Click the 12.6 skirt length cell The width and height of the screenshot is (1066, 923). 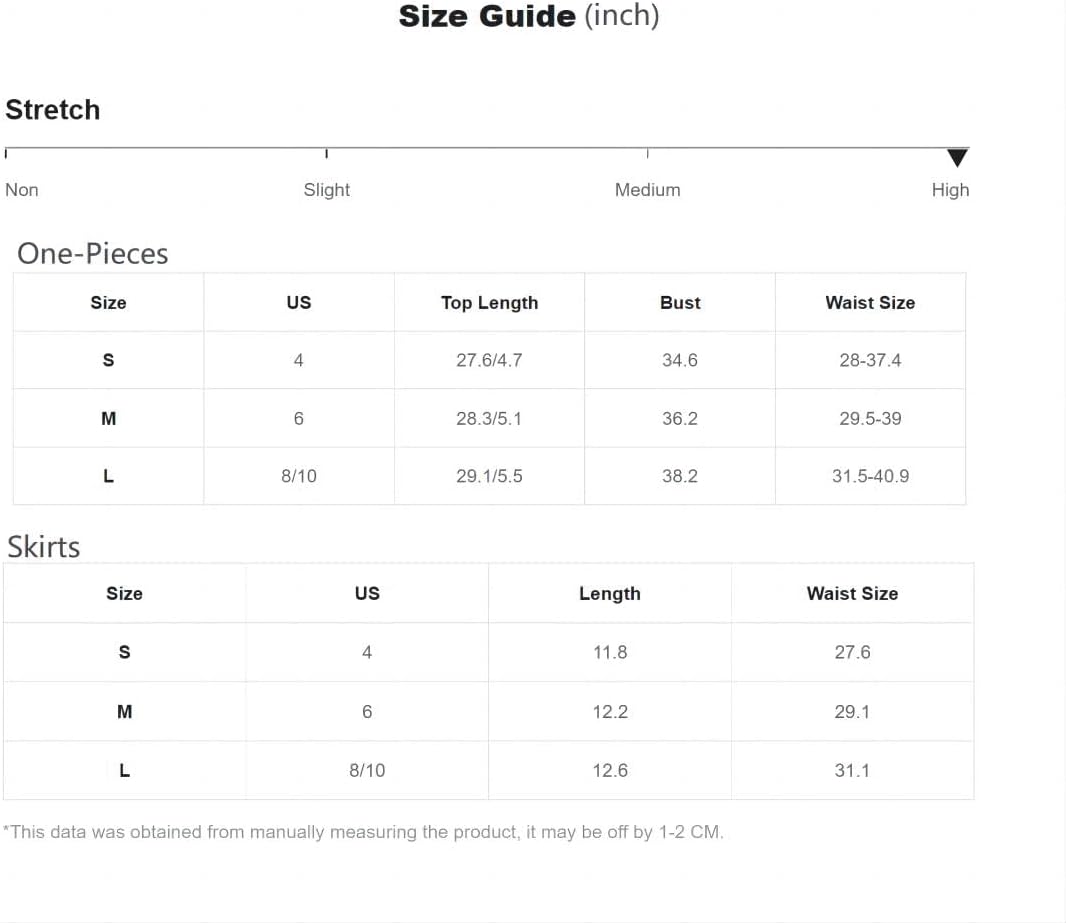coord(610,770)
